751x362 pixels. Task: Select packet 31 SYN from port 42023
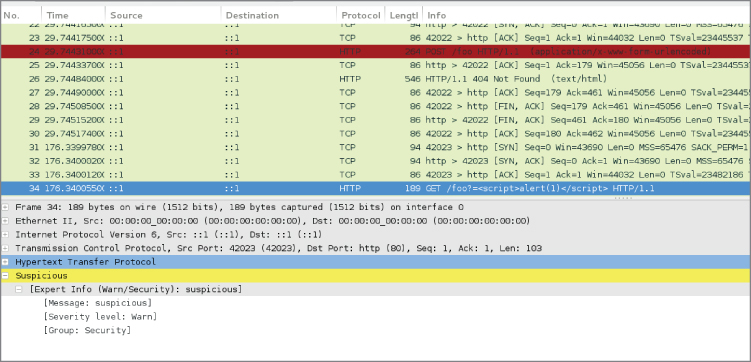click(x=376, y=147)
